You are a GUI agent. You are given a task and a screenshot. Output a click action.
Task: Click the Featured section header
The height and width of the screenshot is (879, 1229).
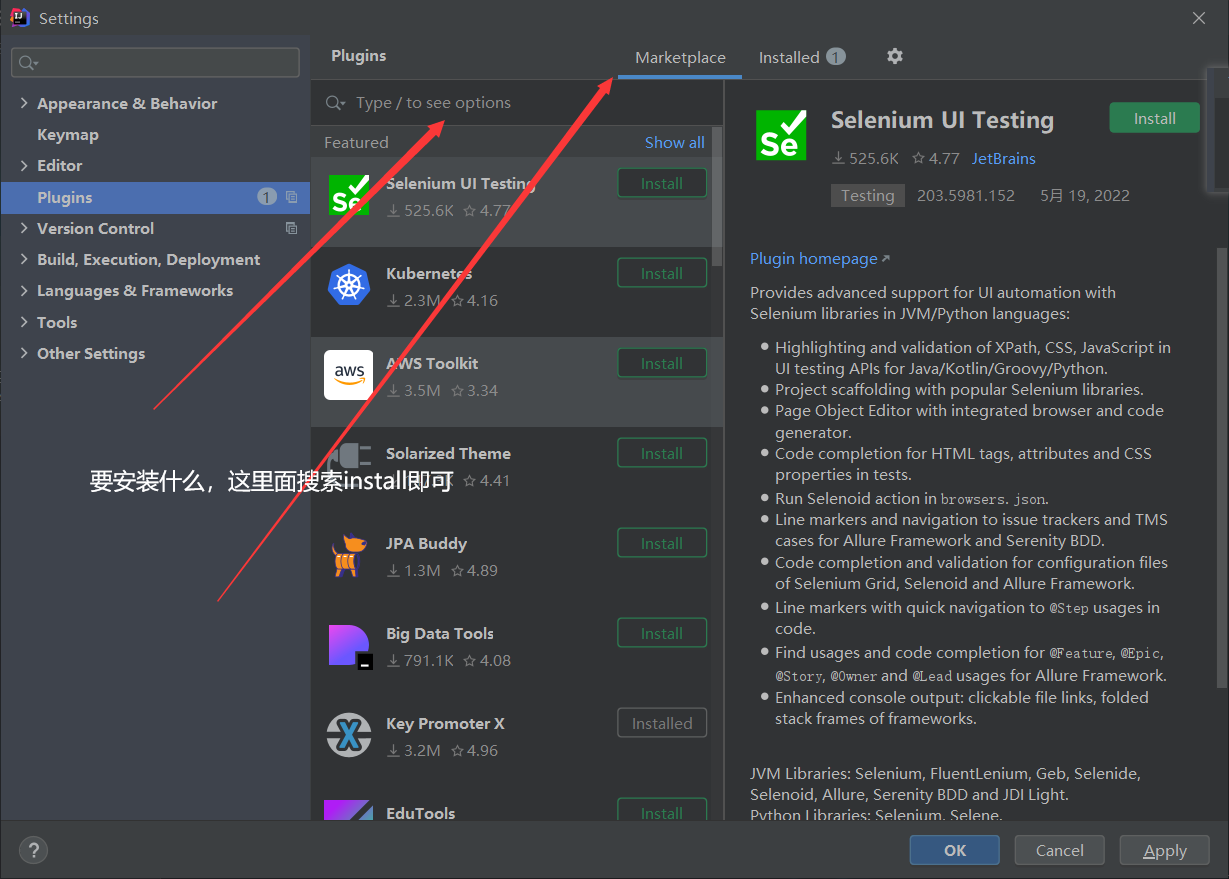356,142
